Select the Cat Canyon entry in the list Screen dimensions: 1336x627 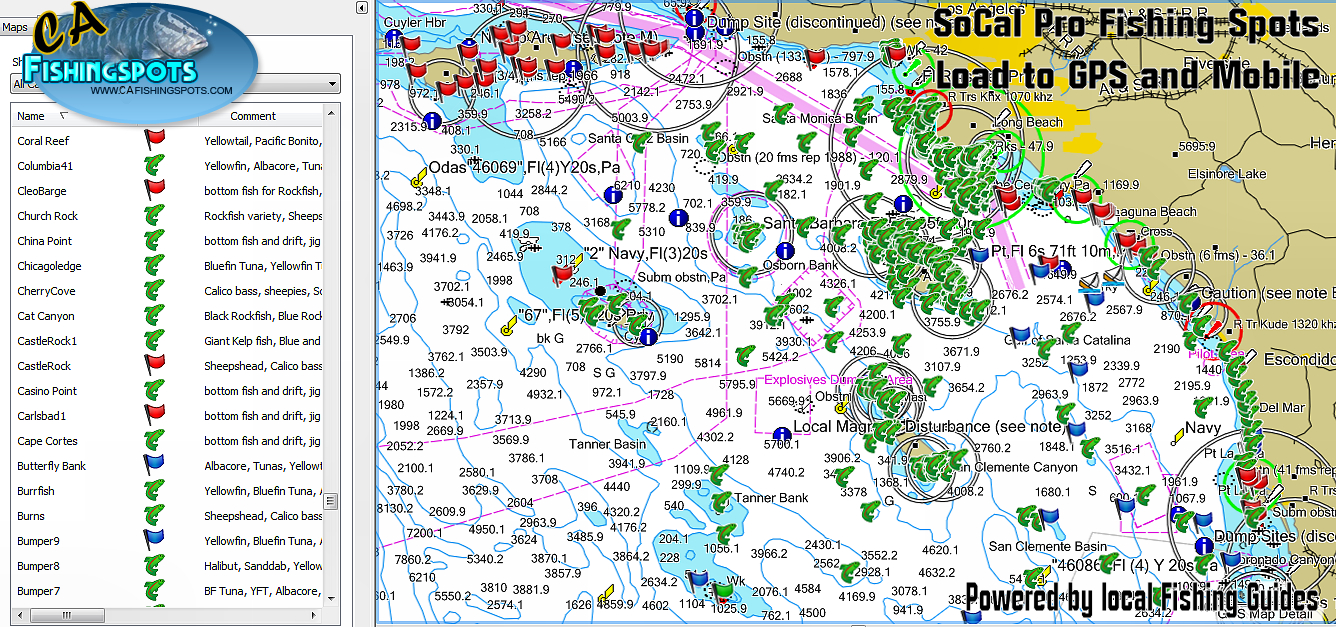click(x=45, y=316)
